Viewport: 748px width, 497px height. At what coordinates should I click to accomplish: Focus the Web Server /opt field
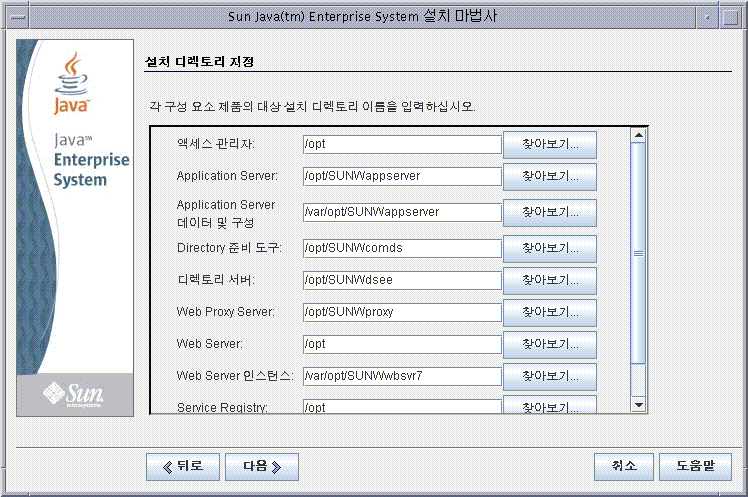[x=402, y=344]
